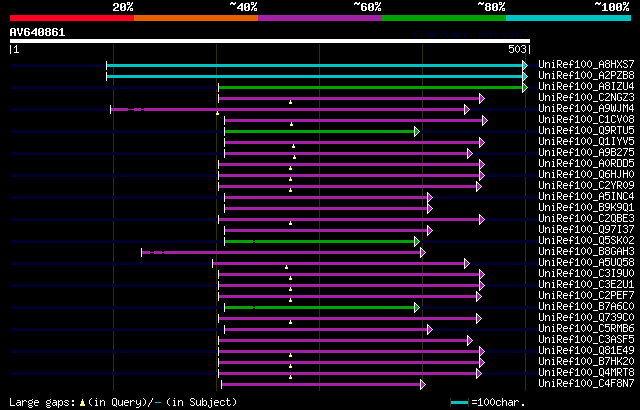Select the UniRef100_C3E2U1 hit label
640x410 pixels.
tap(586, 285)
